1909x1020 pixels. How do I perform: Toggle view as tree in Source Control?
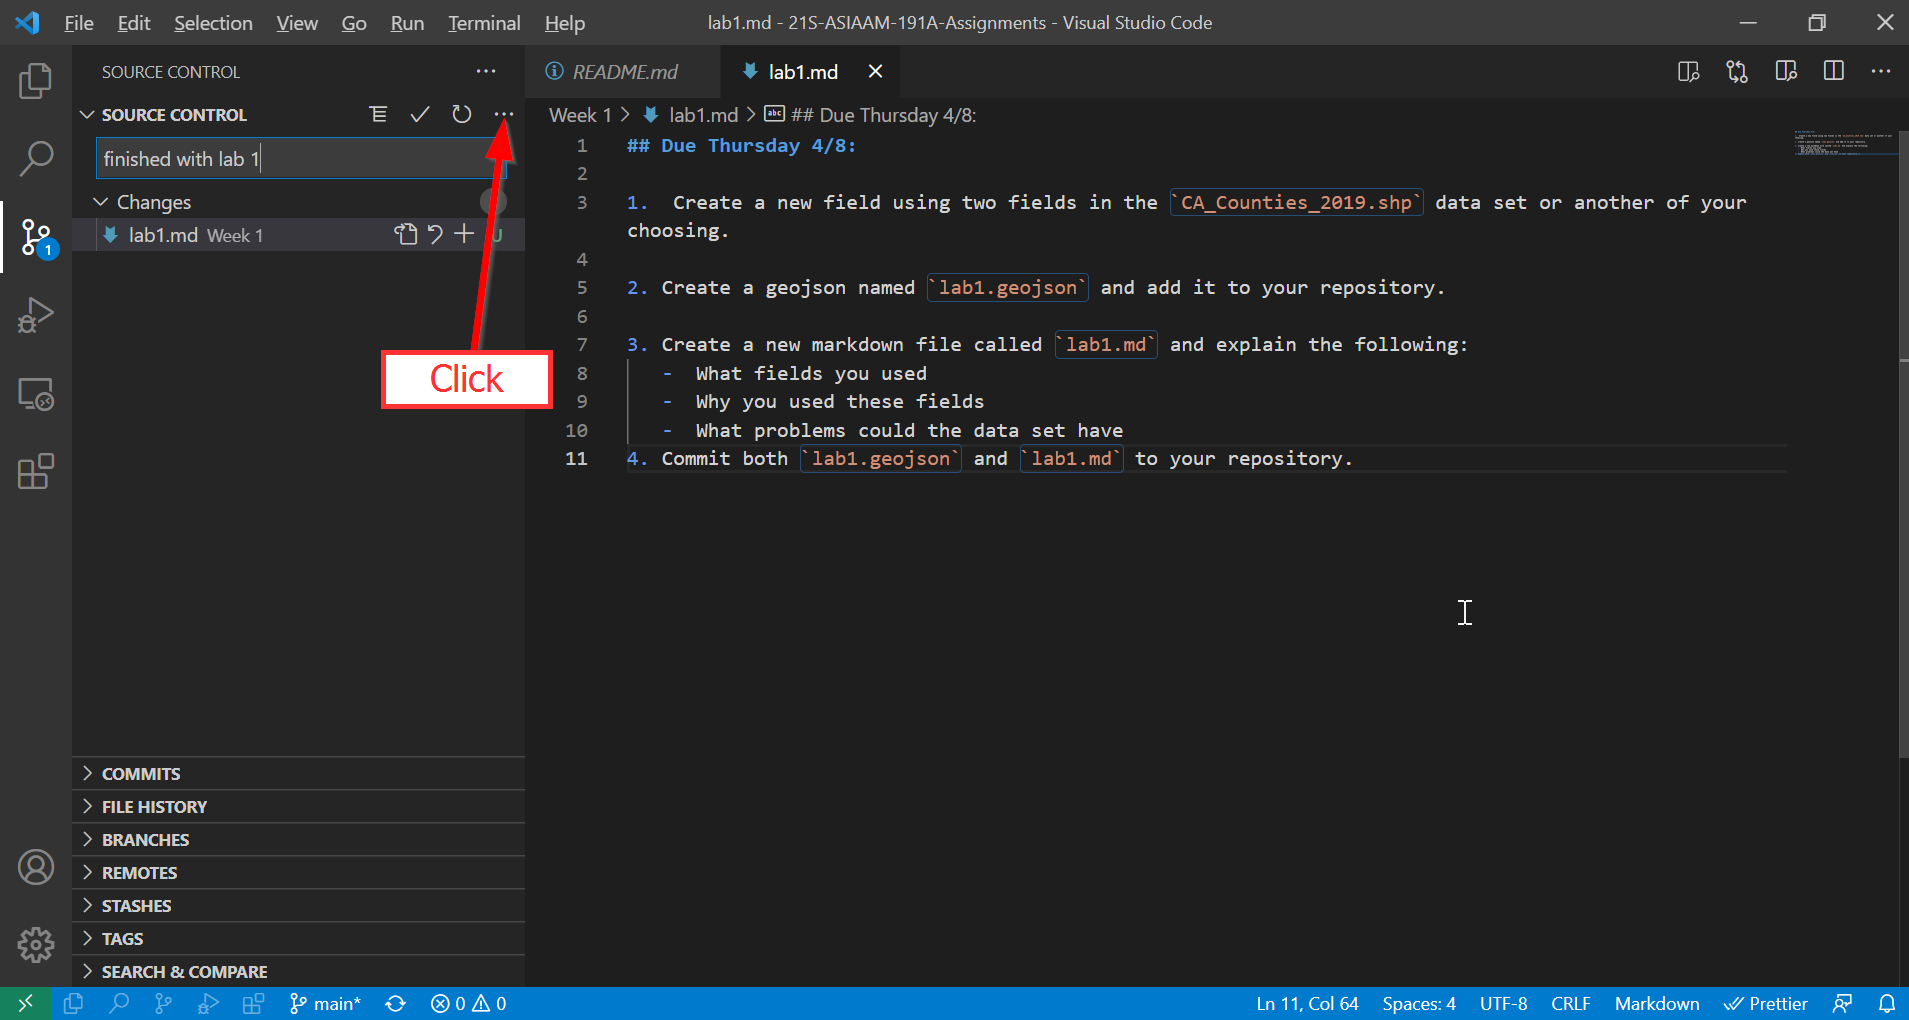378,115
